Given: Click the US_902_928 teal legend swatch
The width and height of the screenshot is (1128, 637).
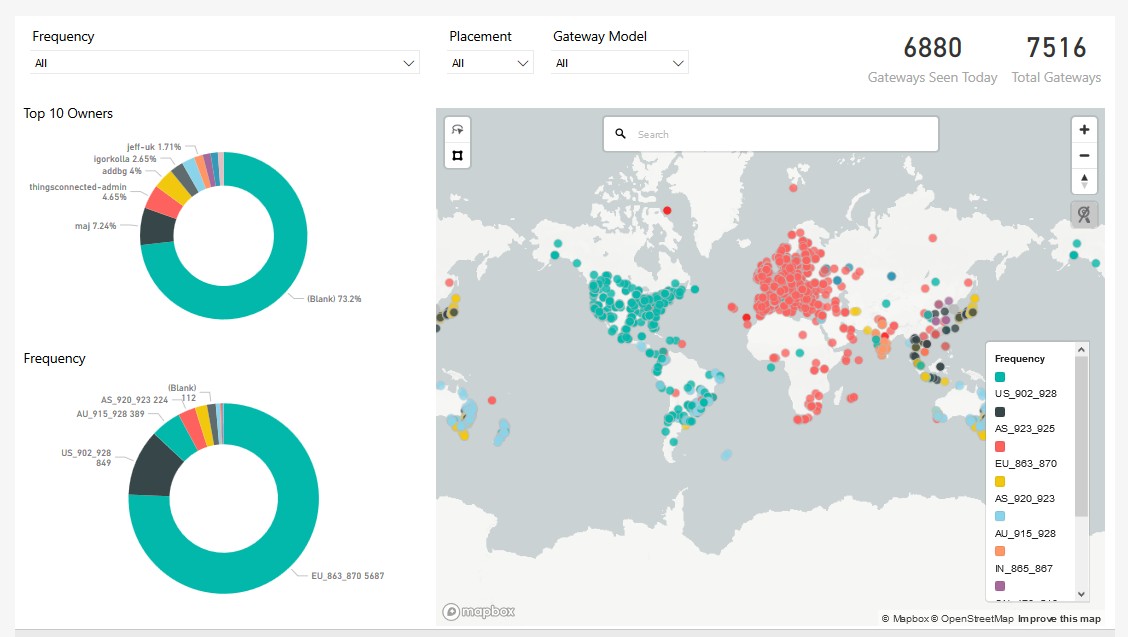Looking at the screenshot, I should point(1000,376).
